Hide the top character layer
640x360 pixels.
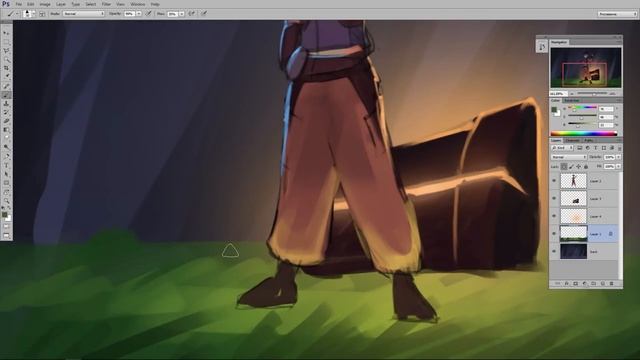coord(554,180)
